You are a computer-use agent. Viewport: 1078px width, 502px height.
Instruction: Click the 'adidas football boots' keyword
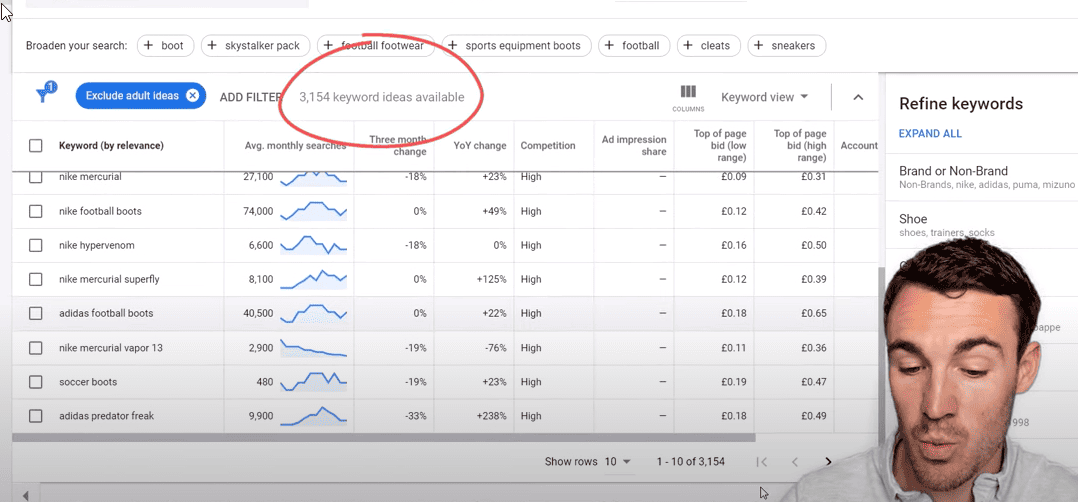click(106, 313)
